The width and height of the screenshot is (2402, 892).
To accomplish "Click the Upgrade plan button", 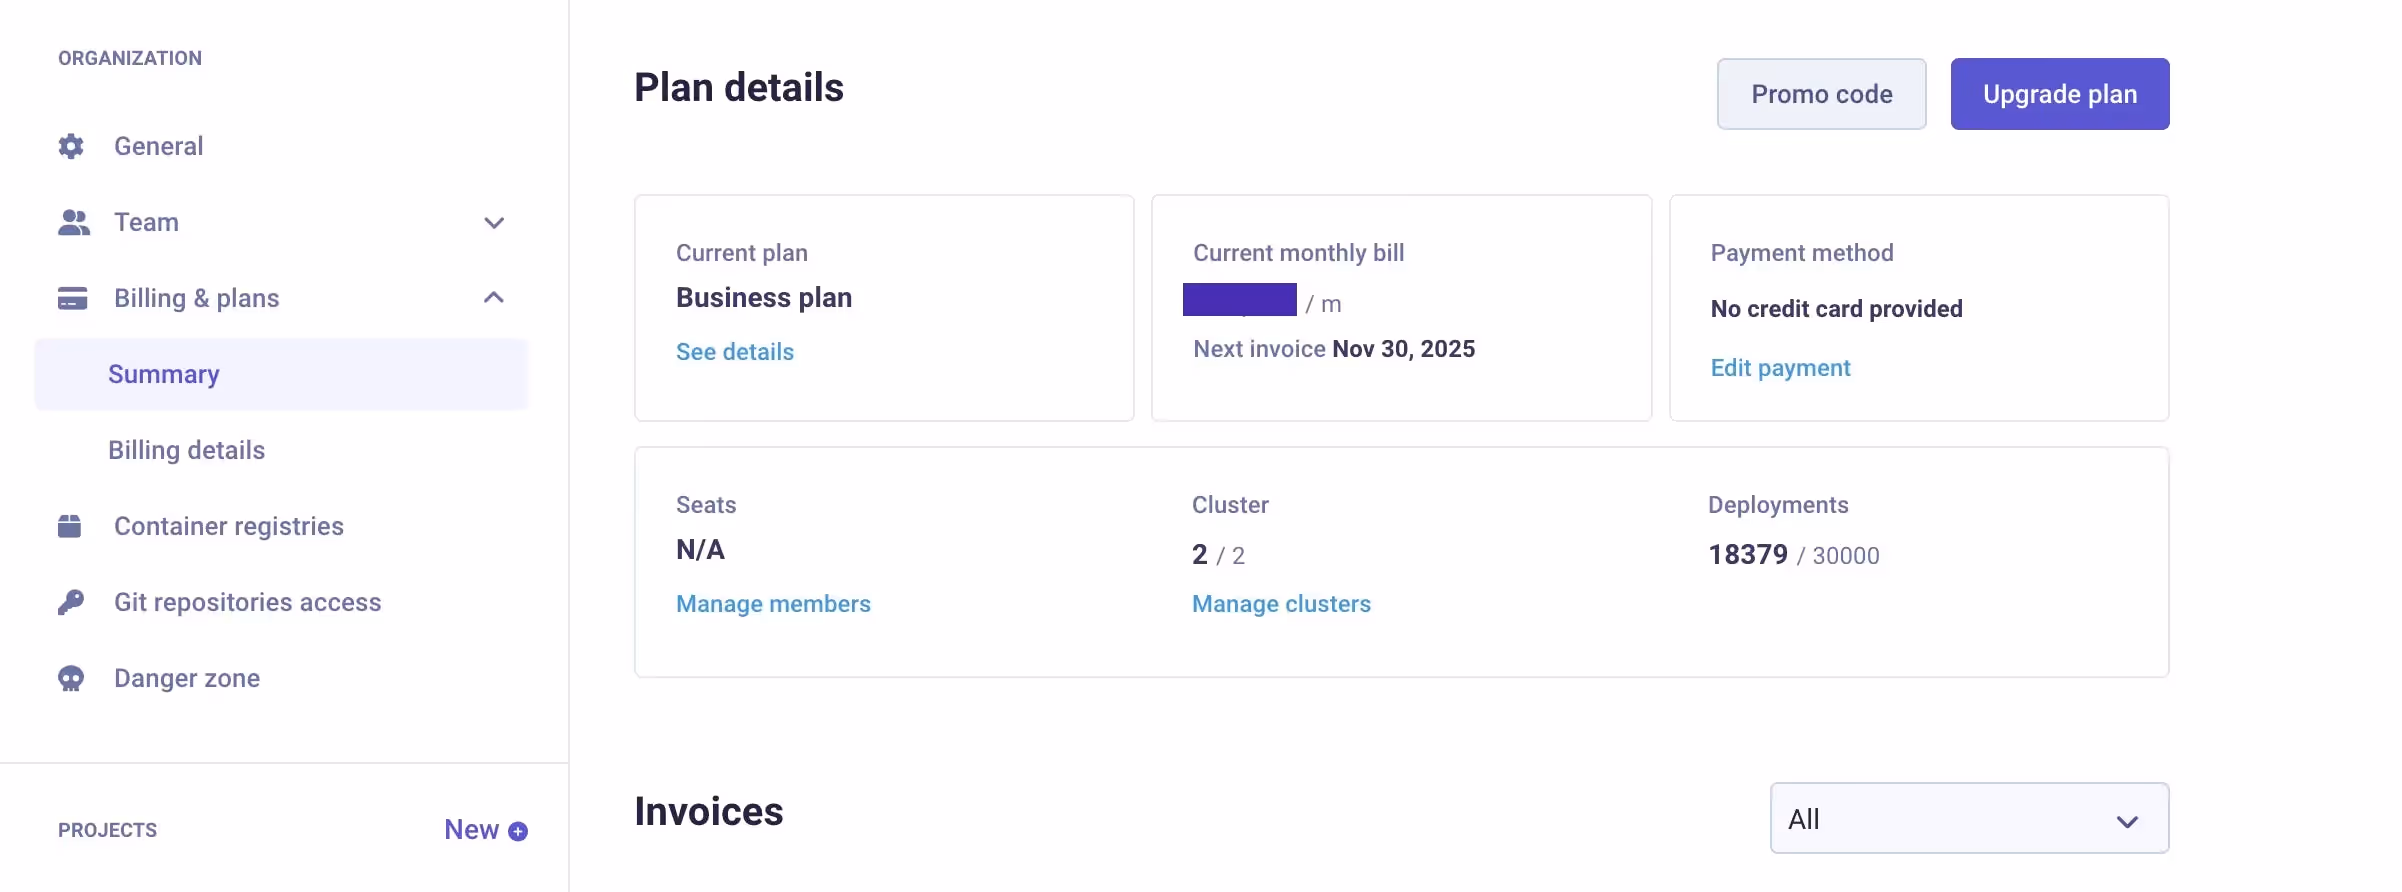I will pyautogui.click(x=2059, y=93).
